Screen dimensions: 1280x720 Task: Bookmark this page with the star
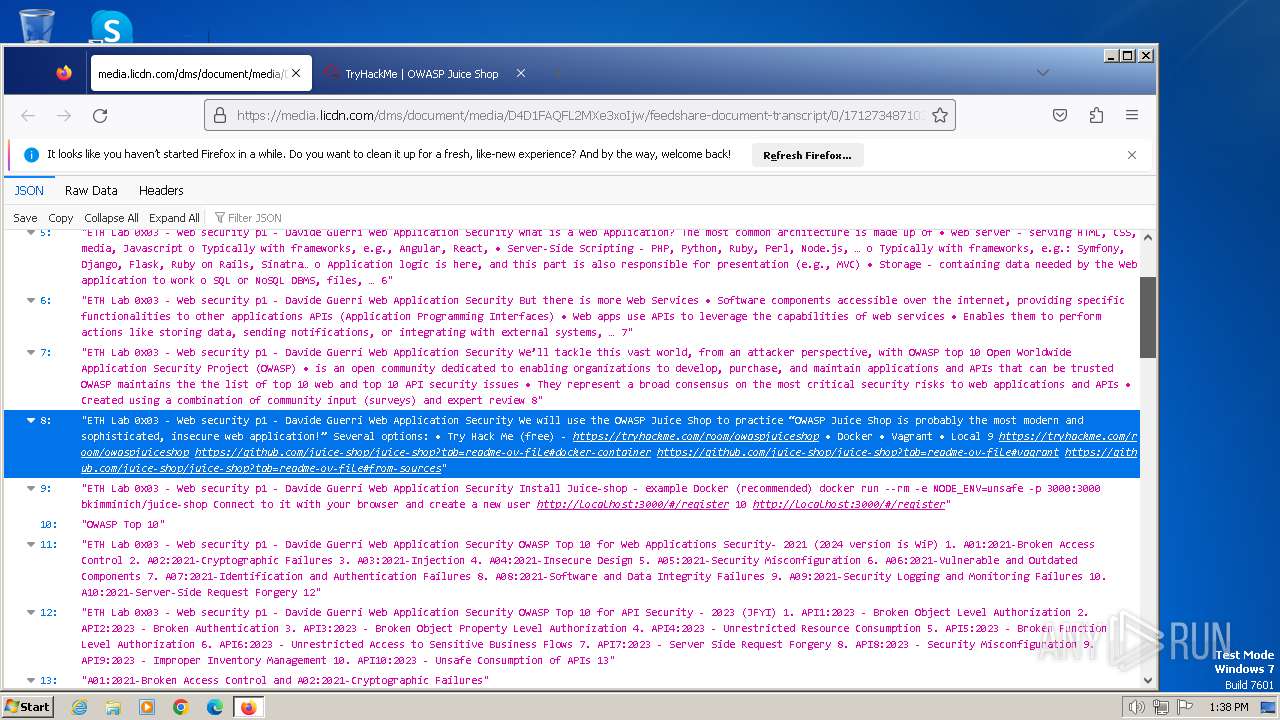939,116
